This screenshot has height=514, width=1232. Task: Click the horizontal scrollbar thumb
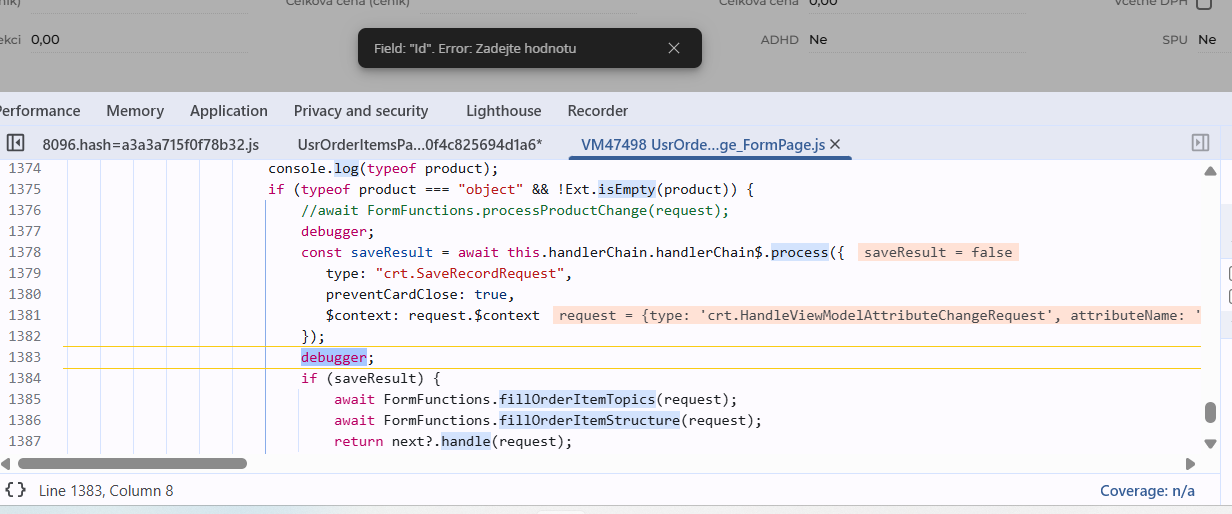(132, 464)
